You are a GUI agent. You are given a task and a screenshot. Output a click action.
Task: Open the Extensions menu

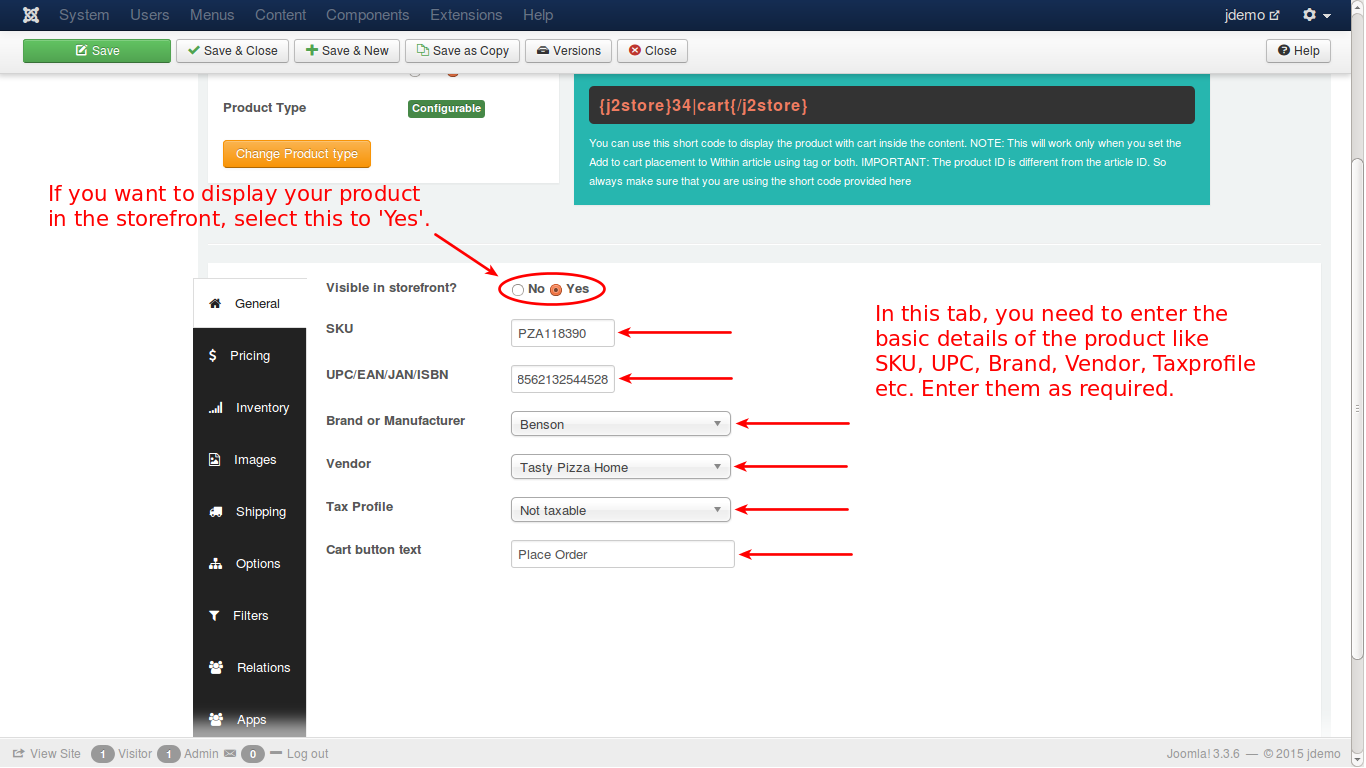pyautogui.click(x=466, y=15)
